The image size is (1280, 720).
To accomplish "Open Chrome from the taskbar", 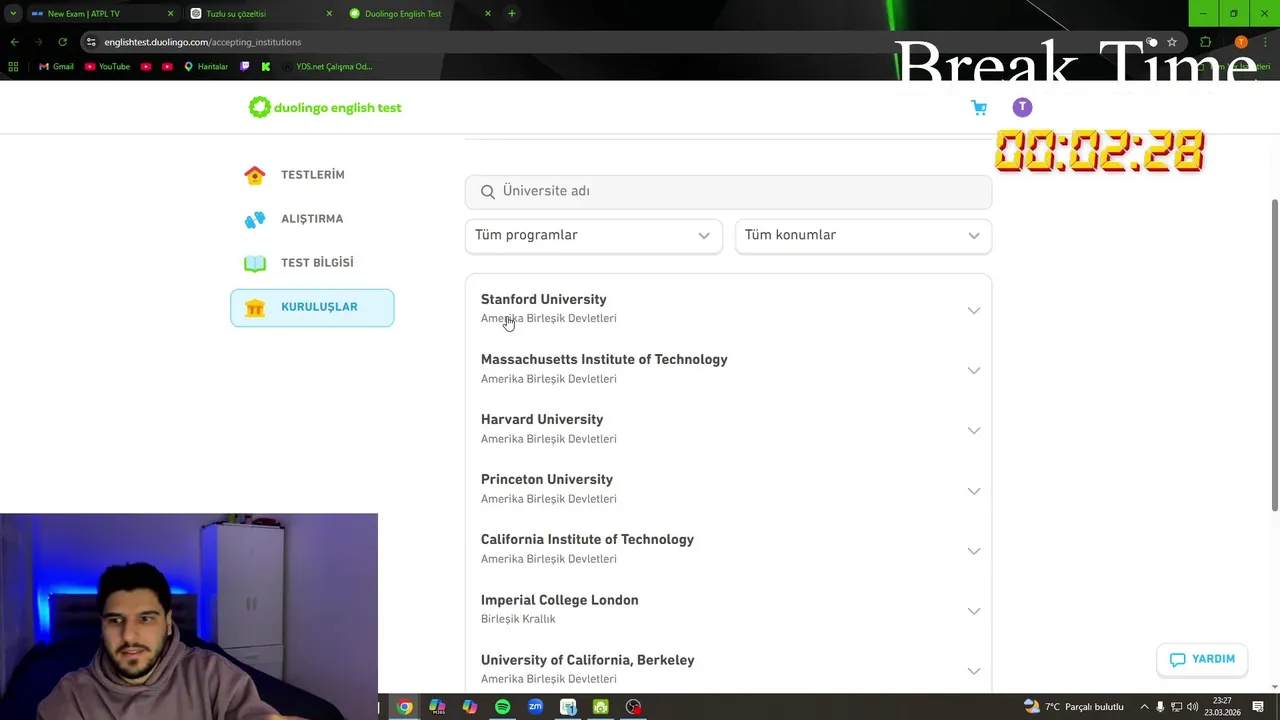I will click(x=404, y=707).
